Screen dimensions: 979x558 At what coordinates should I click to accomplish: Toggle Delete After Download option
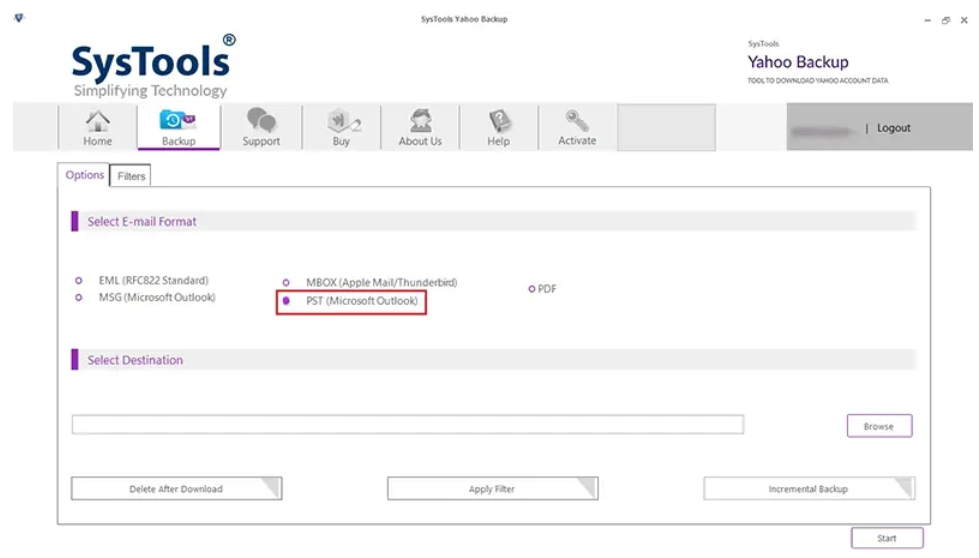pos(176,489)
